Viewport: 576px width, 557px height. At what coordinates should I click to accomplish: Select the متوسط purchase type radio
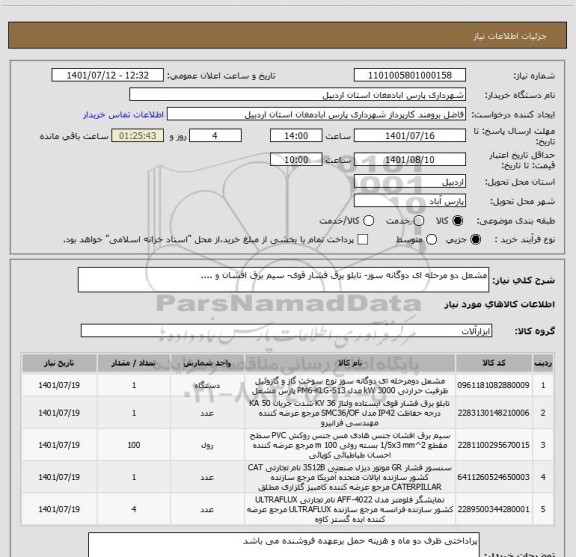coord(431,240)
